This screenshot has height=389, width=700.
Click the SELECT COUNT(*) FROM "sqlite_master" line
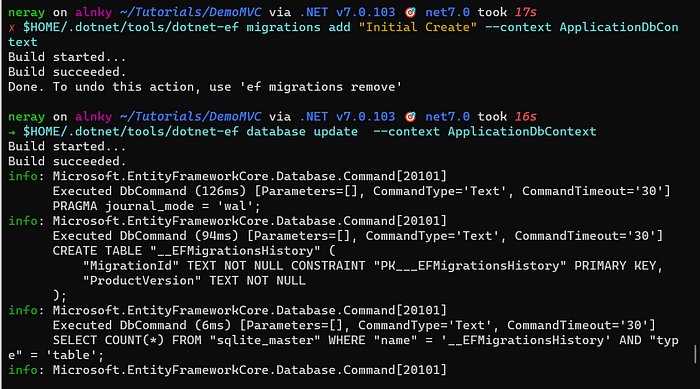pyautogui.click(x=365, y=340)
